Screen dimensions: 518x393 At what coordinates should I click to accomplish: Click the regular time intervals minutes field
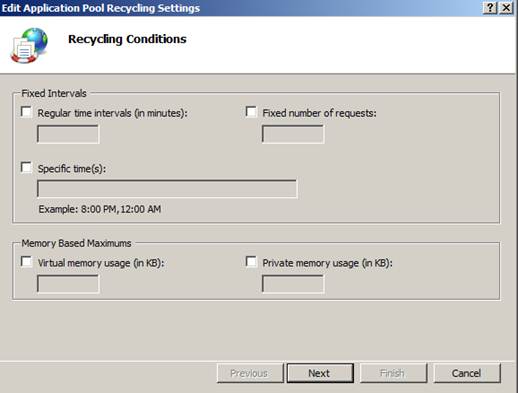pos(68,134)
